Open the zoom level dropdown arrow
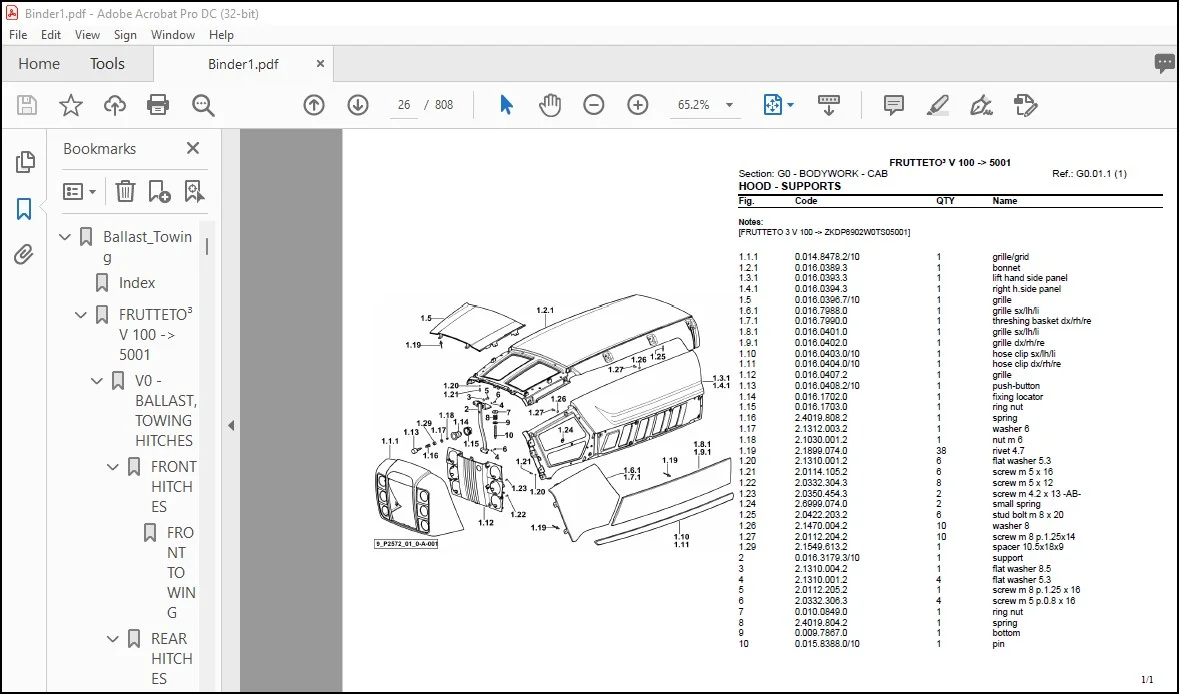This screenshot has width=1179, height=694. tap(729, 105)
